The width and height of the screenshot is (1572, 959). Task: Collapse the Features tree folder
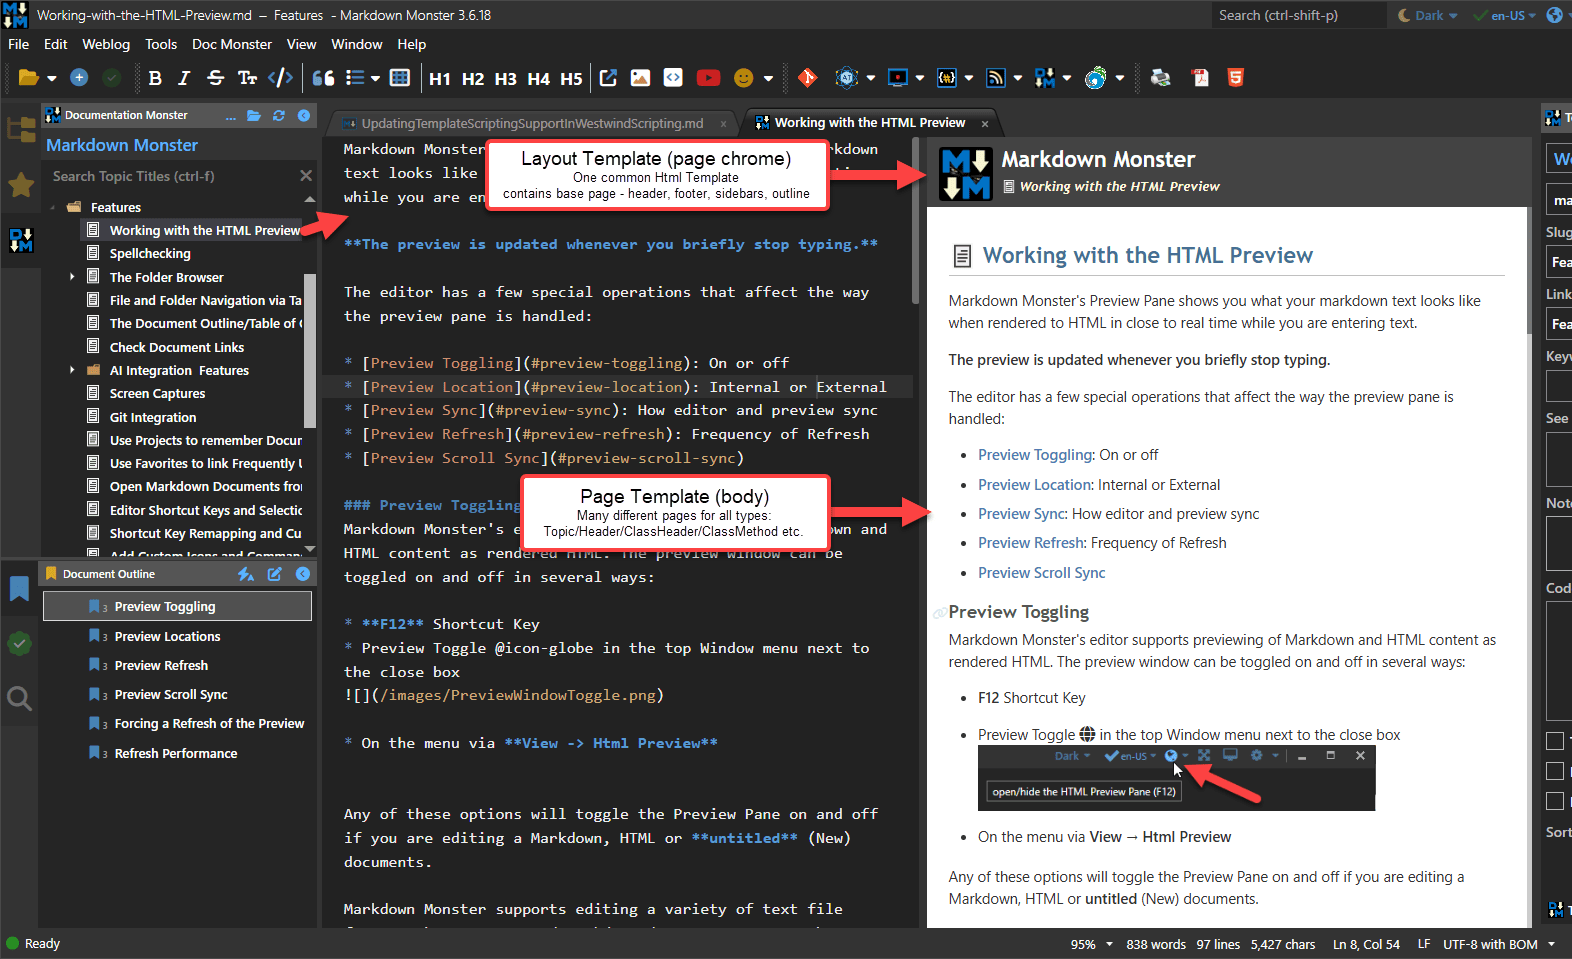coord(52,207)
